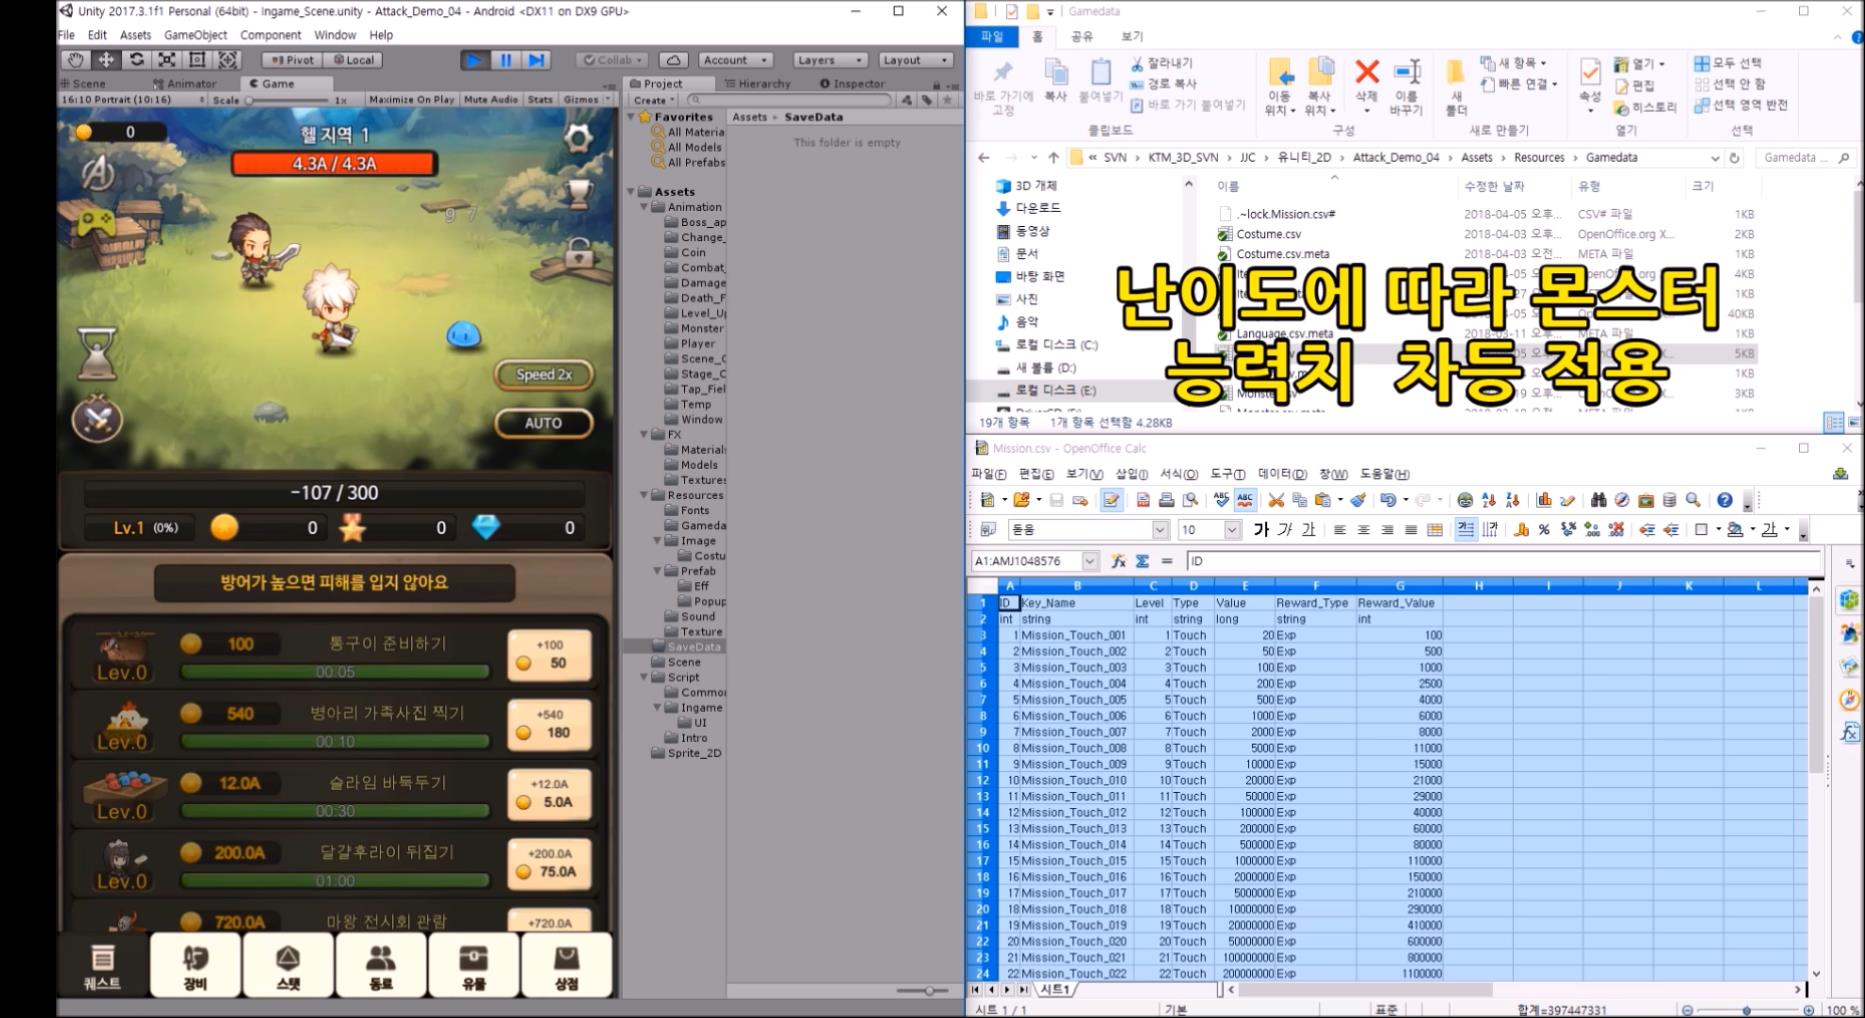
Task: Click the cloud services icon in Unity
Action: (x=674, y=60)
